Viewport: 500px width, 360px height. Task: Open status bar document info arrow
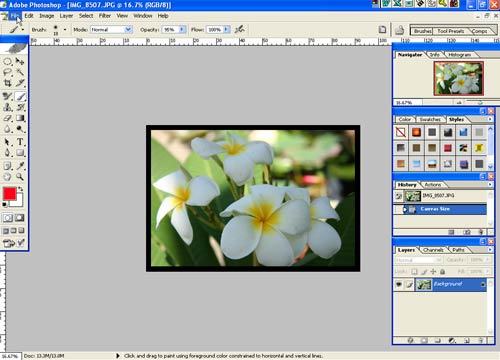tap(117, 356)
